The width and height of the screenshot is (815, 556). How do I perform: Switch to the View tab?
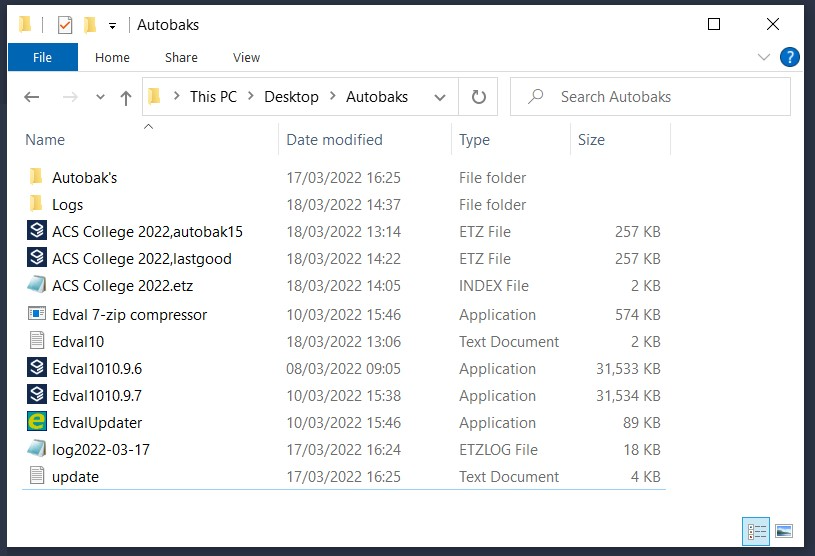click(x=246, y=57)
